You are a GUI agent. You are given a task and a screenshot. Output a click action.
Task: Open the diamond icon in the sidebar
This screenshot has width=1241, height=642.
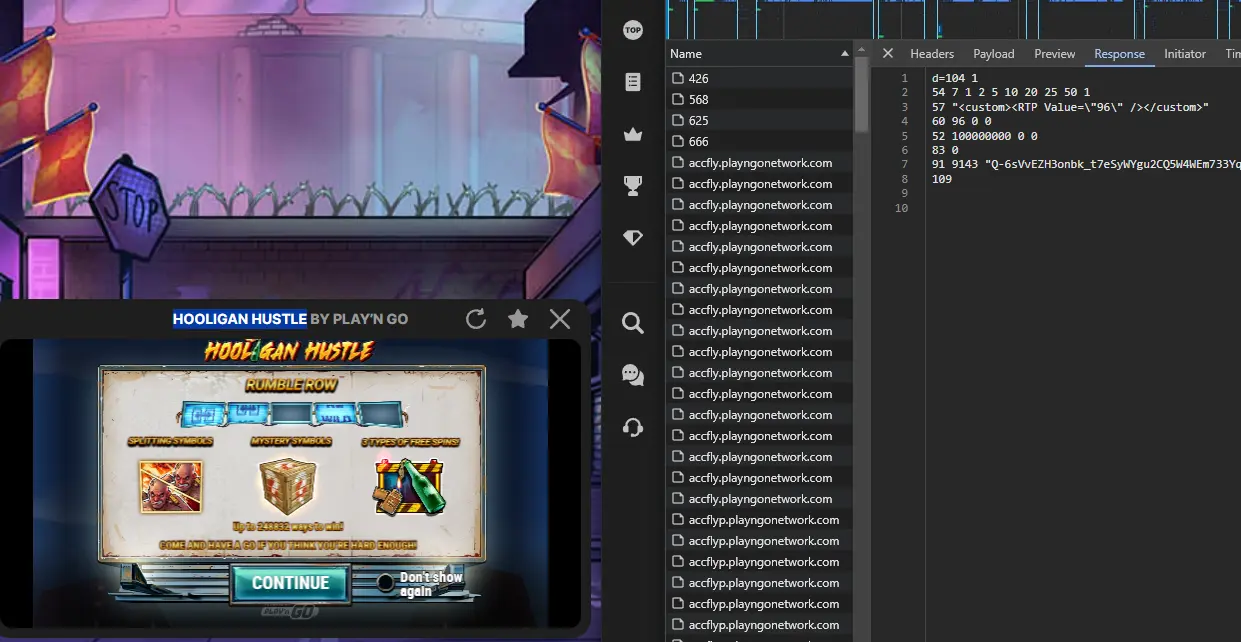(632, 237)
